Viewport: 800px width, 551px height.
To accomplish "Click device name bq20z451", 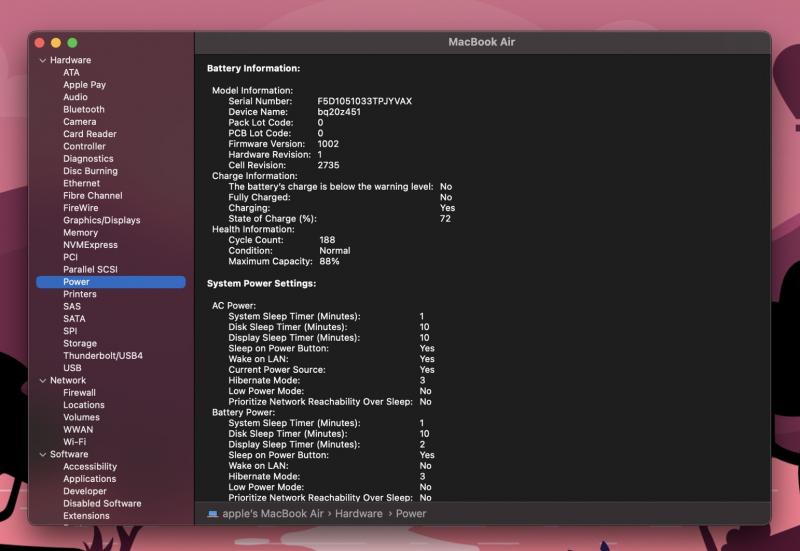I will (x=339, y=112).
